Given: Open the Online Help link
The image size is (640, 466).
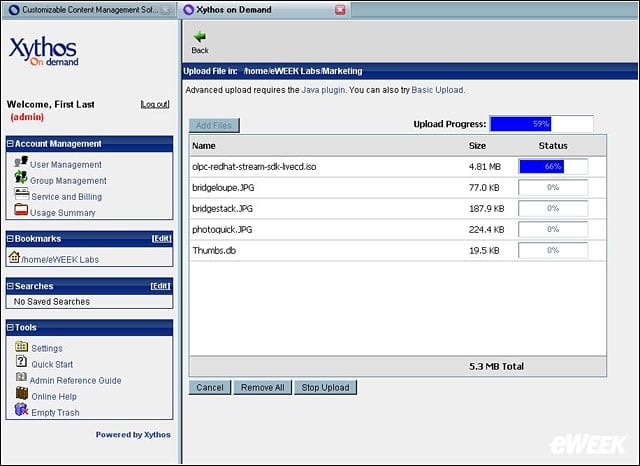Looking at the screenshot, I should [x=54, y=396].
